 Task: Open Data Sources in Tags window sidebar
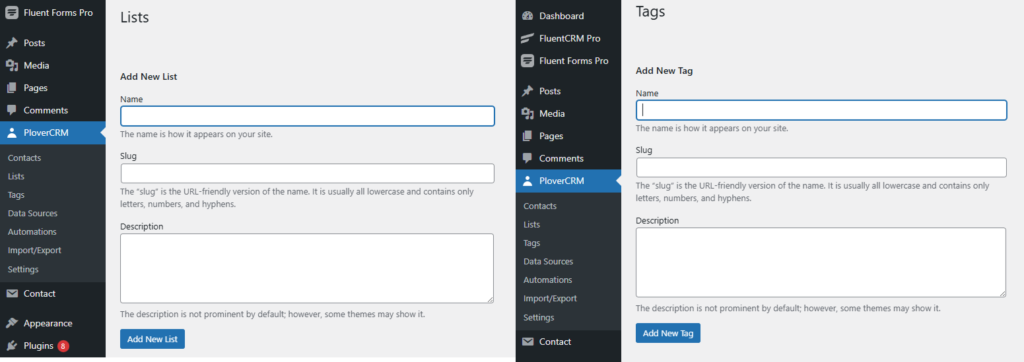[549, 261]
